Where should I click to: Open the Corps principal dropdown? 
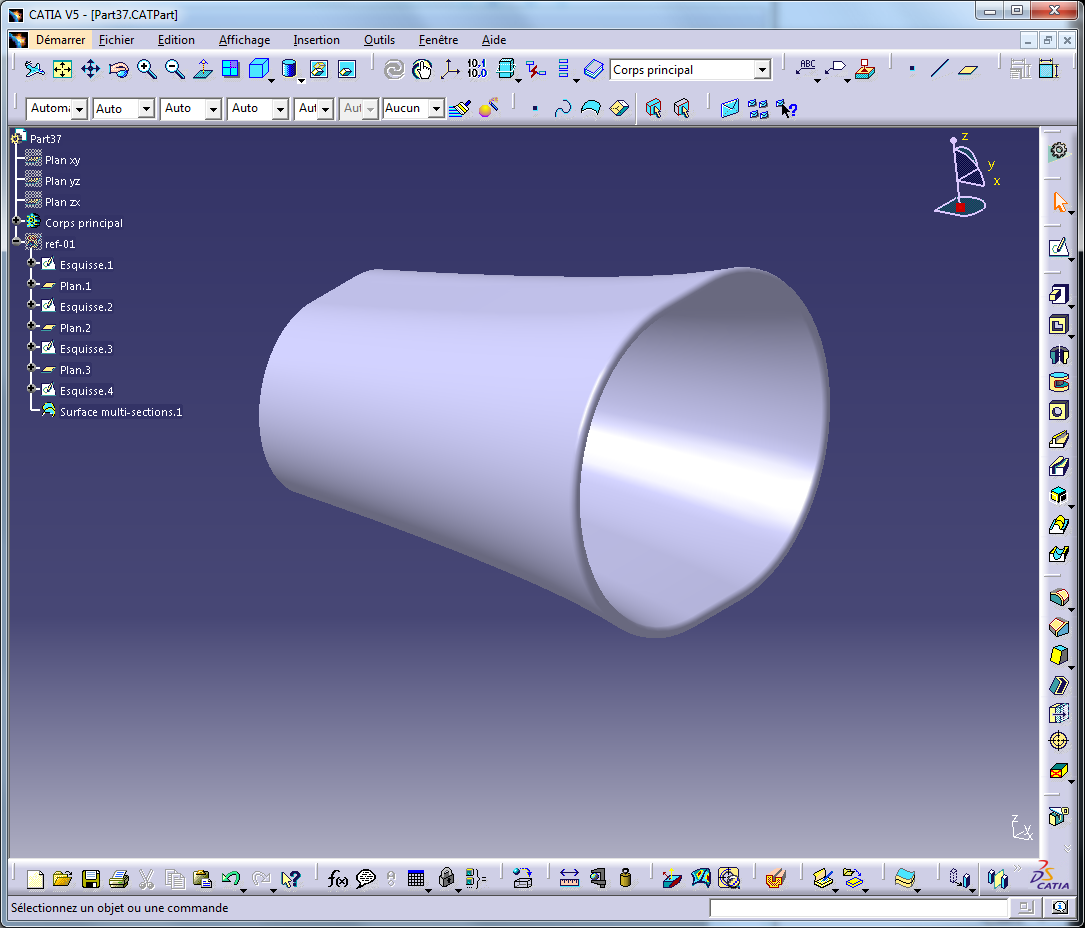pos(764,70)
